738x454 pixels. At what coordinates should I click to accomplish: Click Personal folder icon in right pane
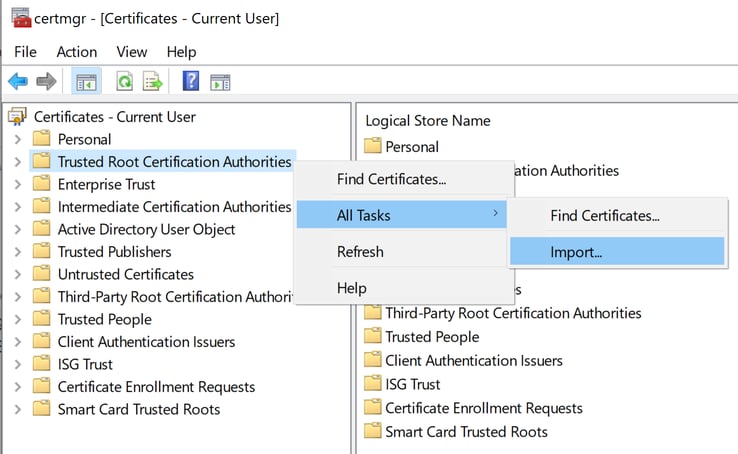tap(372, 146)
